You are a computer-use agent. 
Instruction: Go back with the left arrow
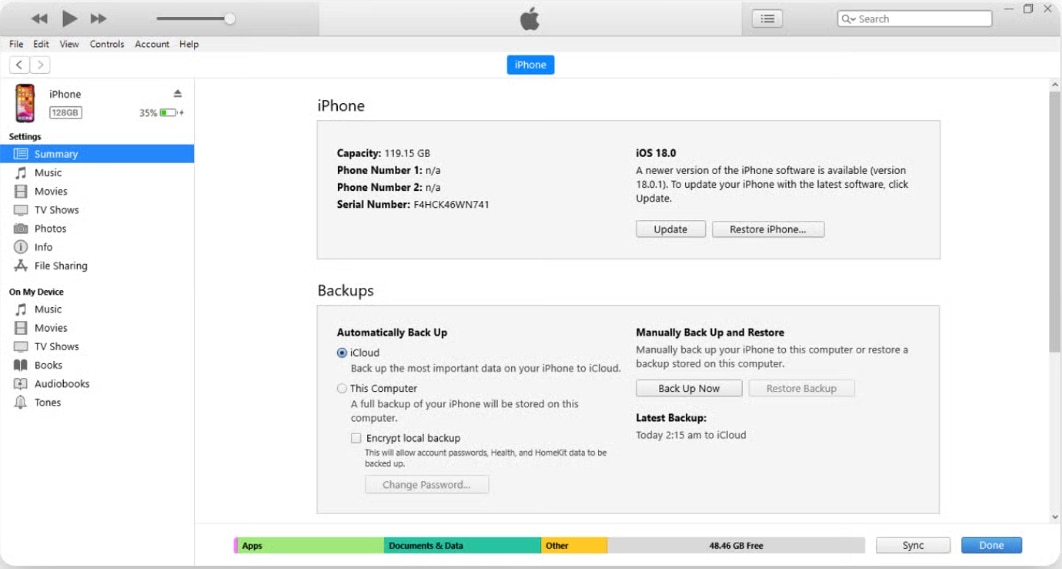pos(19,65)
